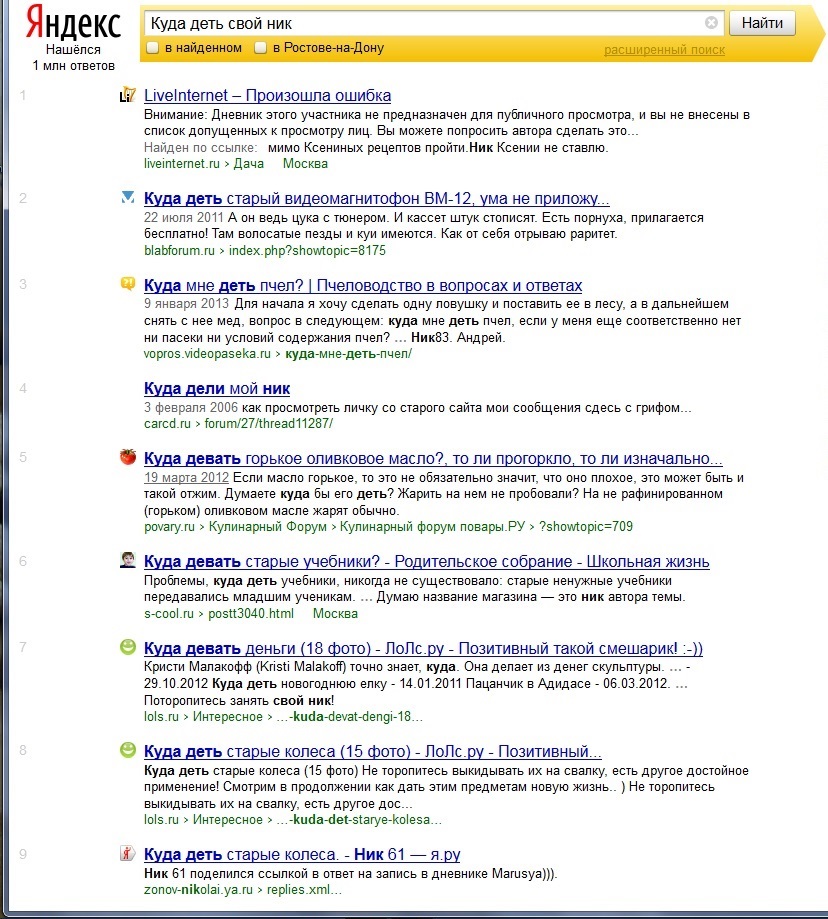Enable the 'в найденном' checkbox
This screenshot has height=919, width=828.
[152, 48]
